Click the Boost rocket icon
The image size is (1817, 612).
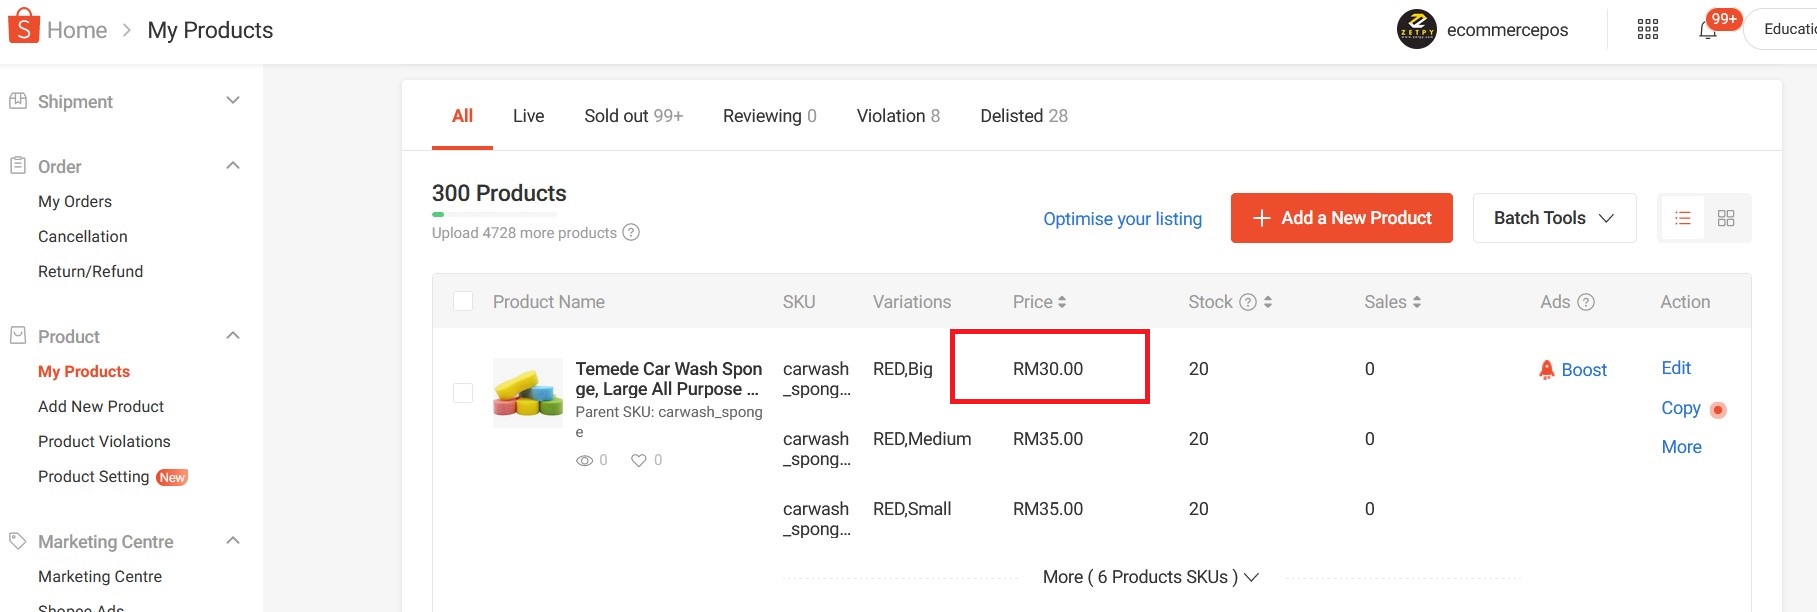[1547, 370]
